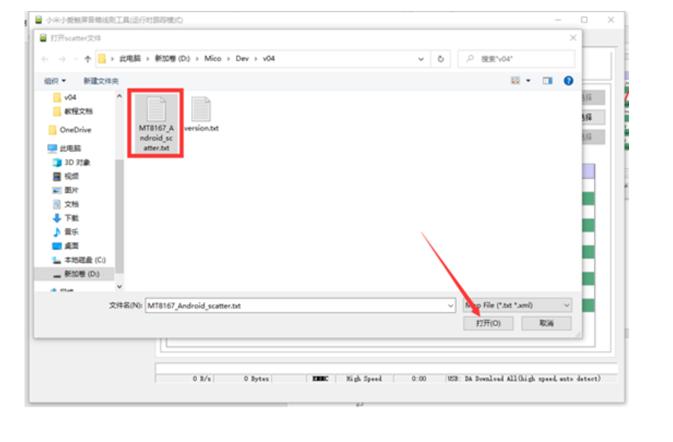Click the 取消 cancel button

pos(546,323)
